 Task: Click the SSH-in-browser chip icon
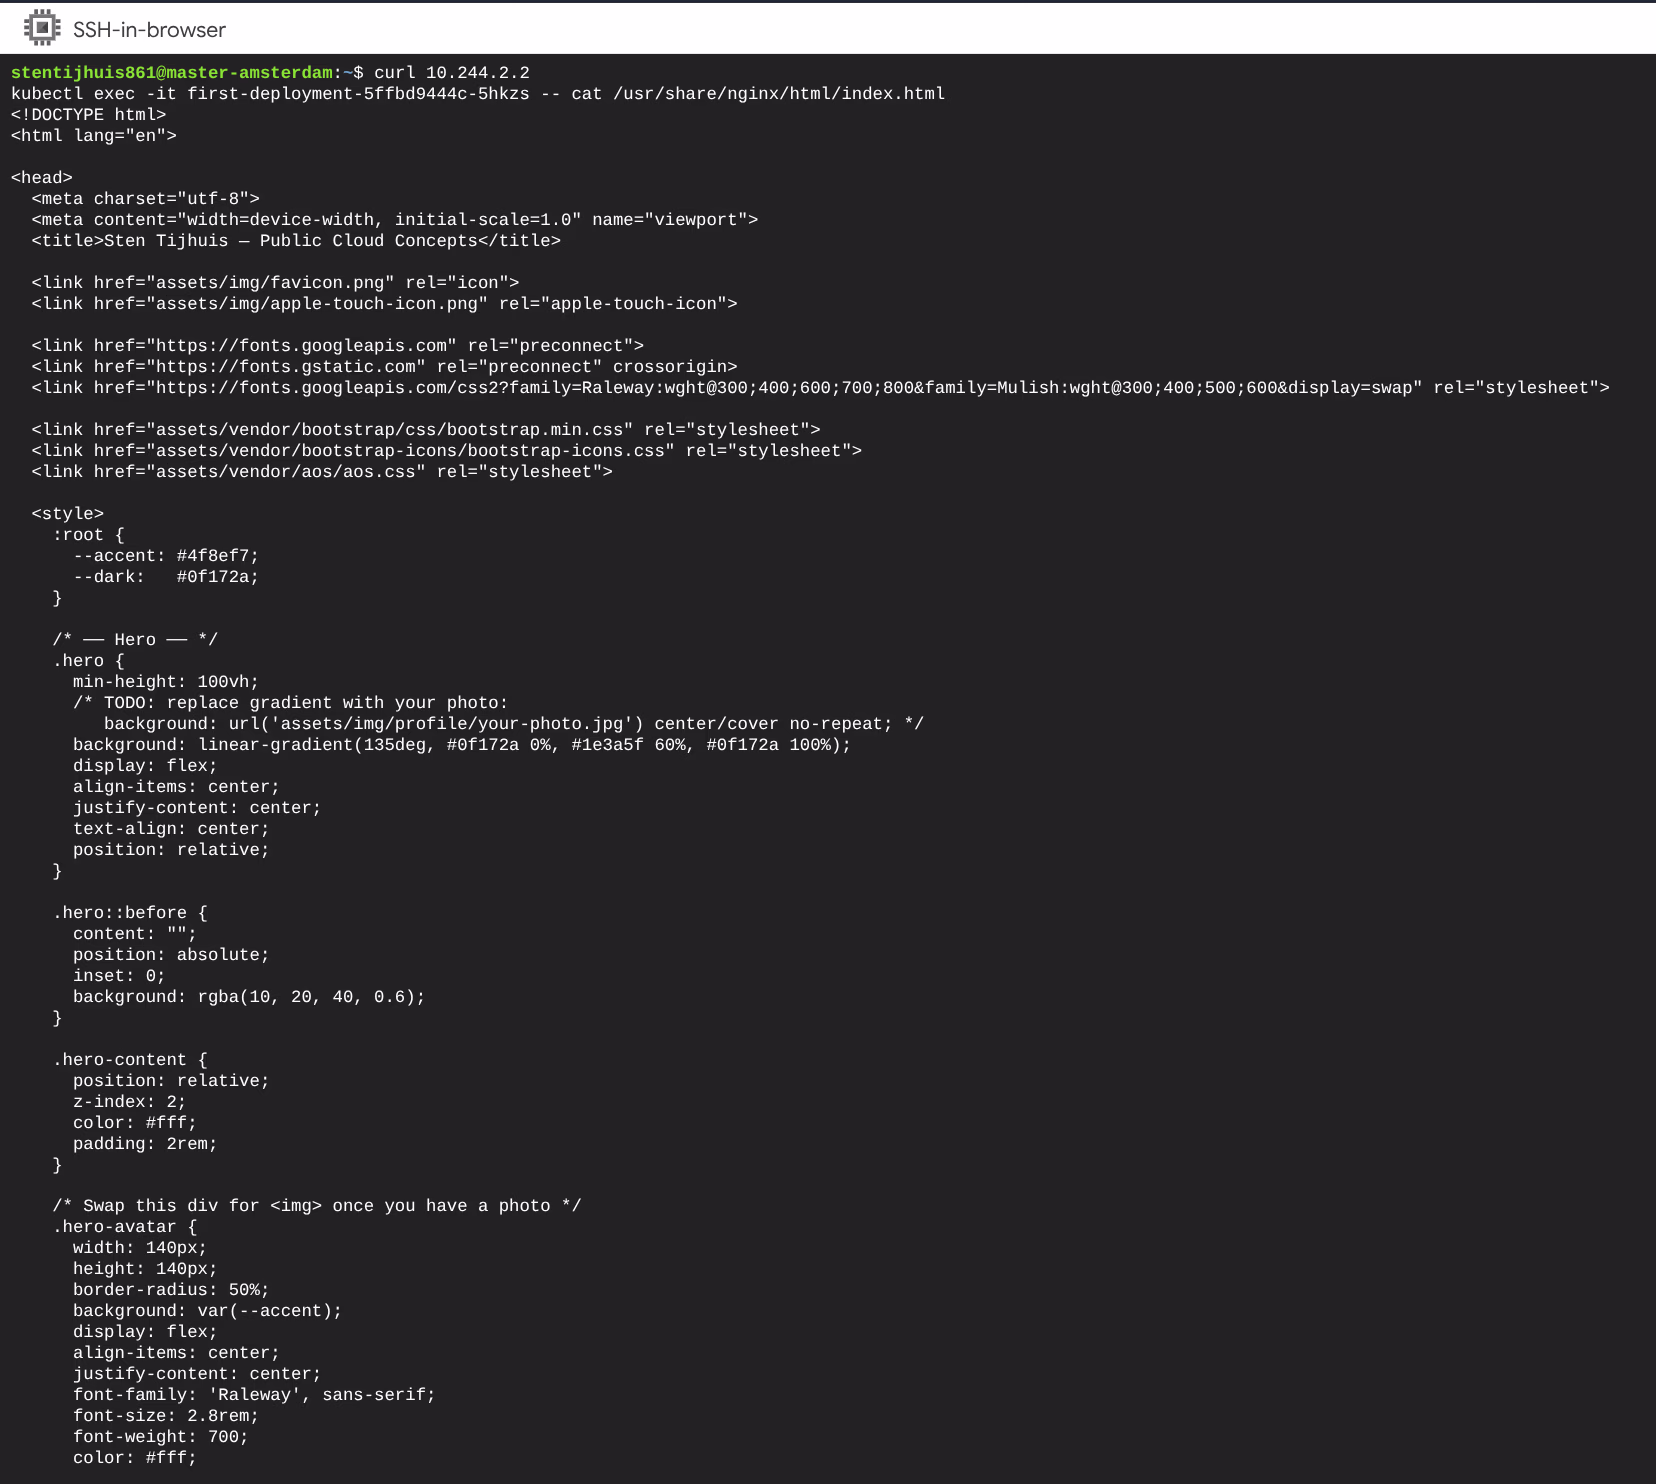pyautogui.click(x=41, y=28)
